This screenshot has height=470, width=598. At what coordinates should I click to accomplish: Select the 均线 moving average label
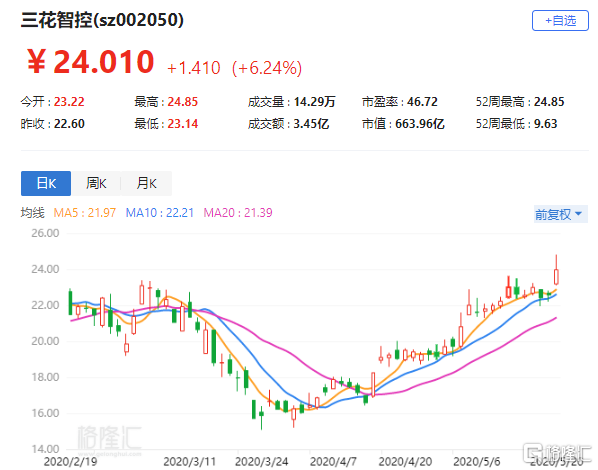tap(32, 213)
